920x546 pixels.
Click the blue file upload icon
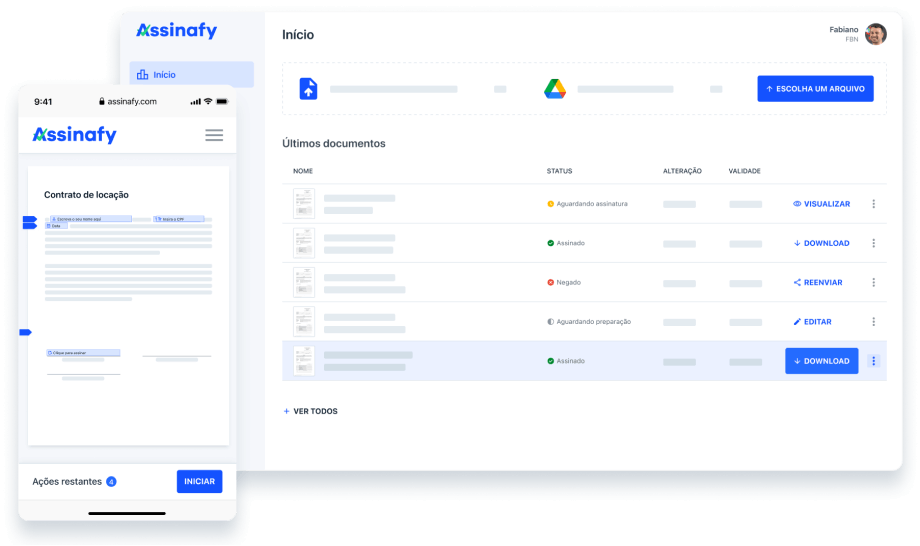point(308,89)
